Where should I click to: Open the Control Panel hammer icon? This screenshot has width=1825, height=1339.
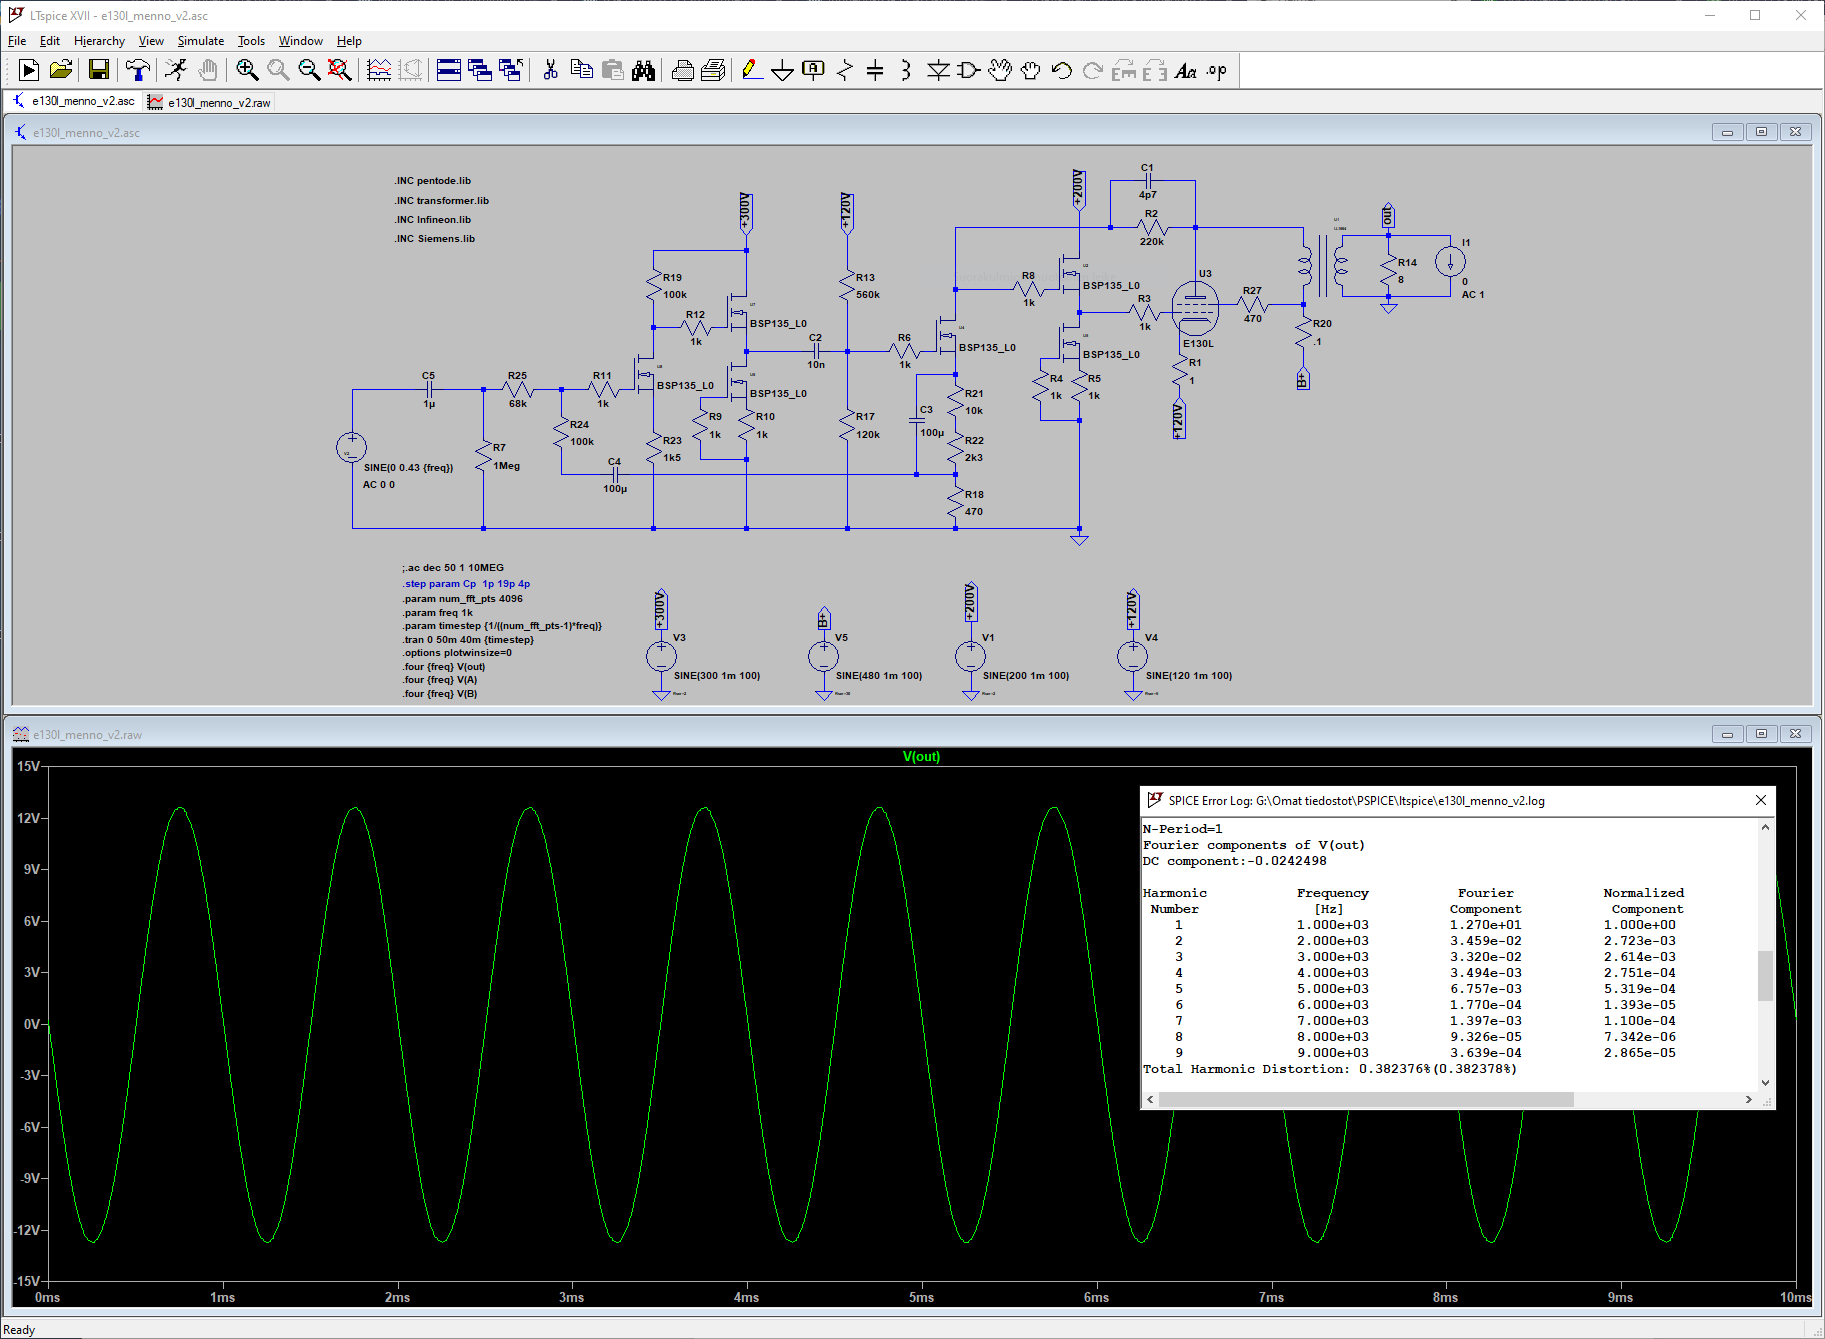[138, 70]
